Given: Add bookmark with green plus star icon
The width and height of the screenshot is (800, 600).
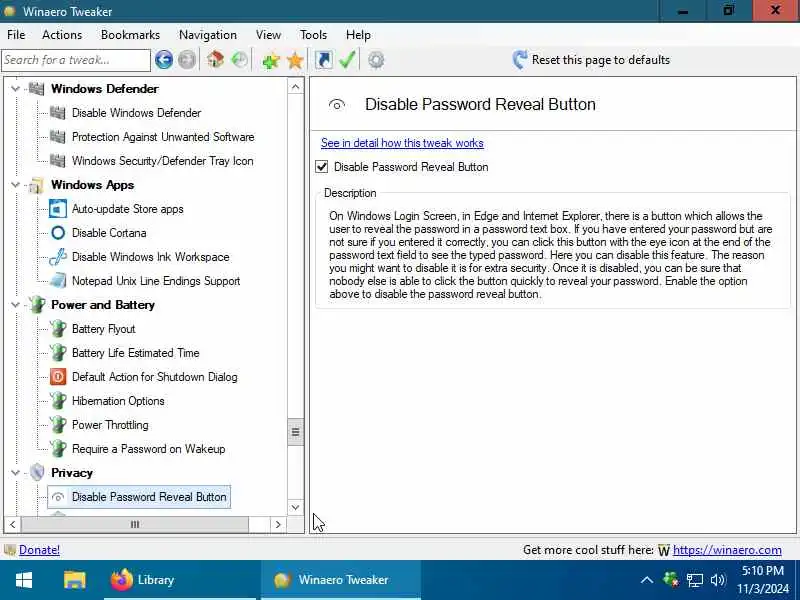Looking at the screenshot, I should coord(271,60).
